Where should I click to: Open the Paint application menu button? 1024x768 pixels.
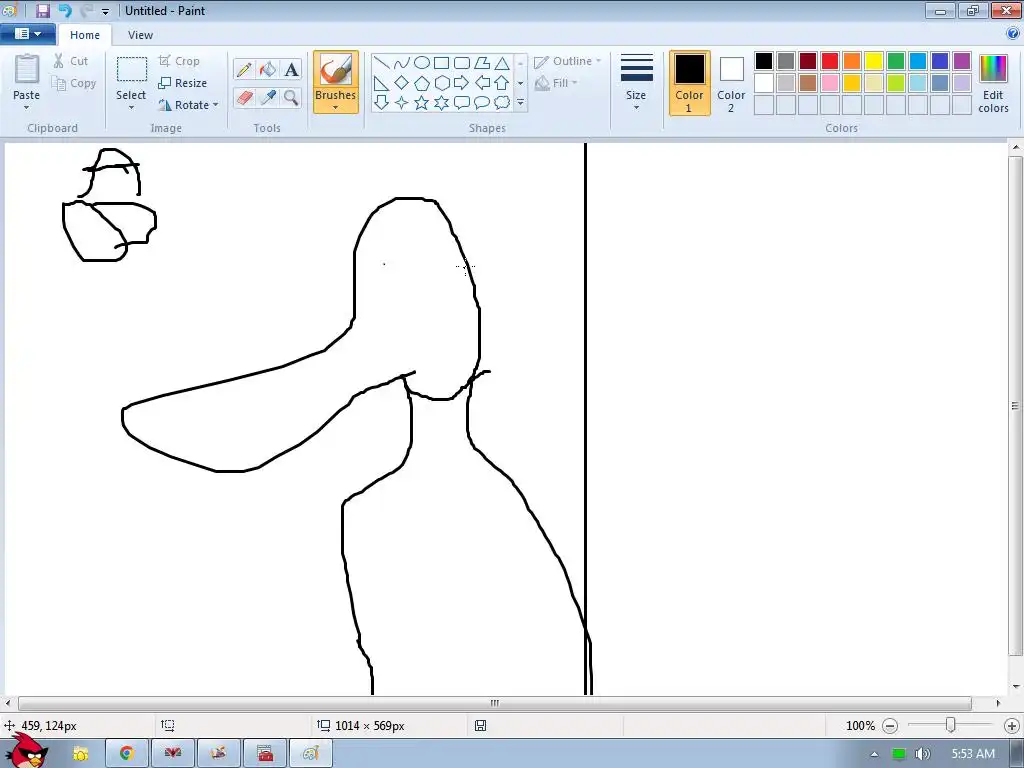click(x=28, y=34)
